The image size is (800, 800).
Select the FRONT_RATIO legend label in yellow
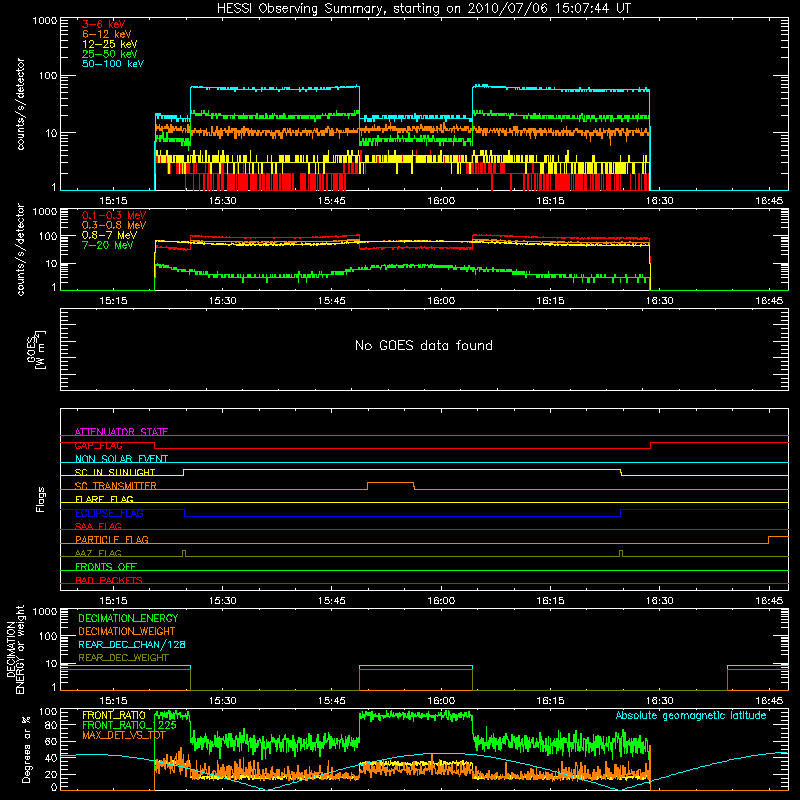pyautogui.click(x=114, y=715)
